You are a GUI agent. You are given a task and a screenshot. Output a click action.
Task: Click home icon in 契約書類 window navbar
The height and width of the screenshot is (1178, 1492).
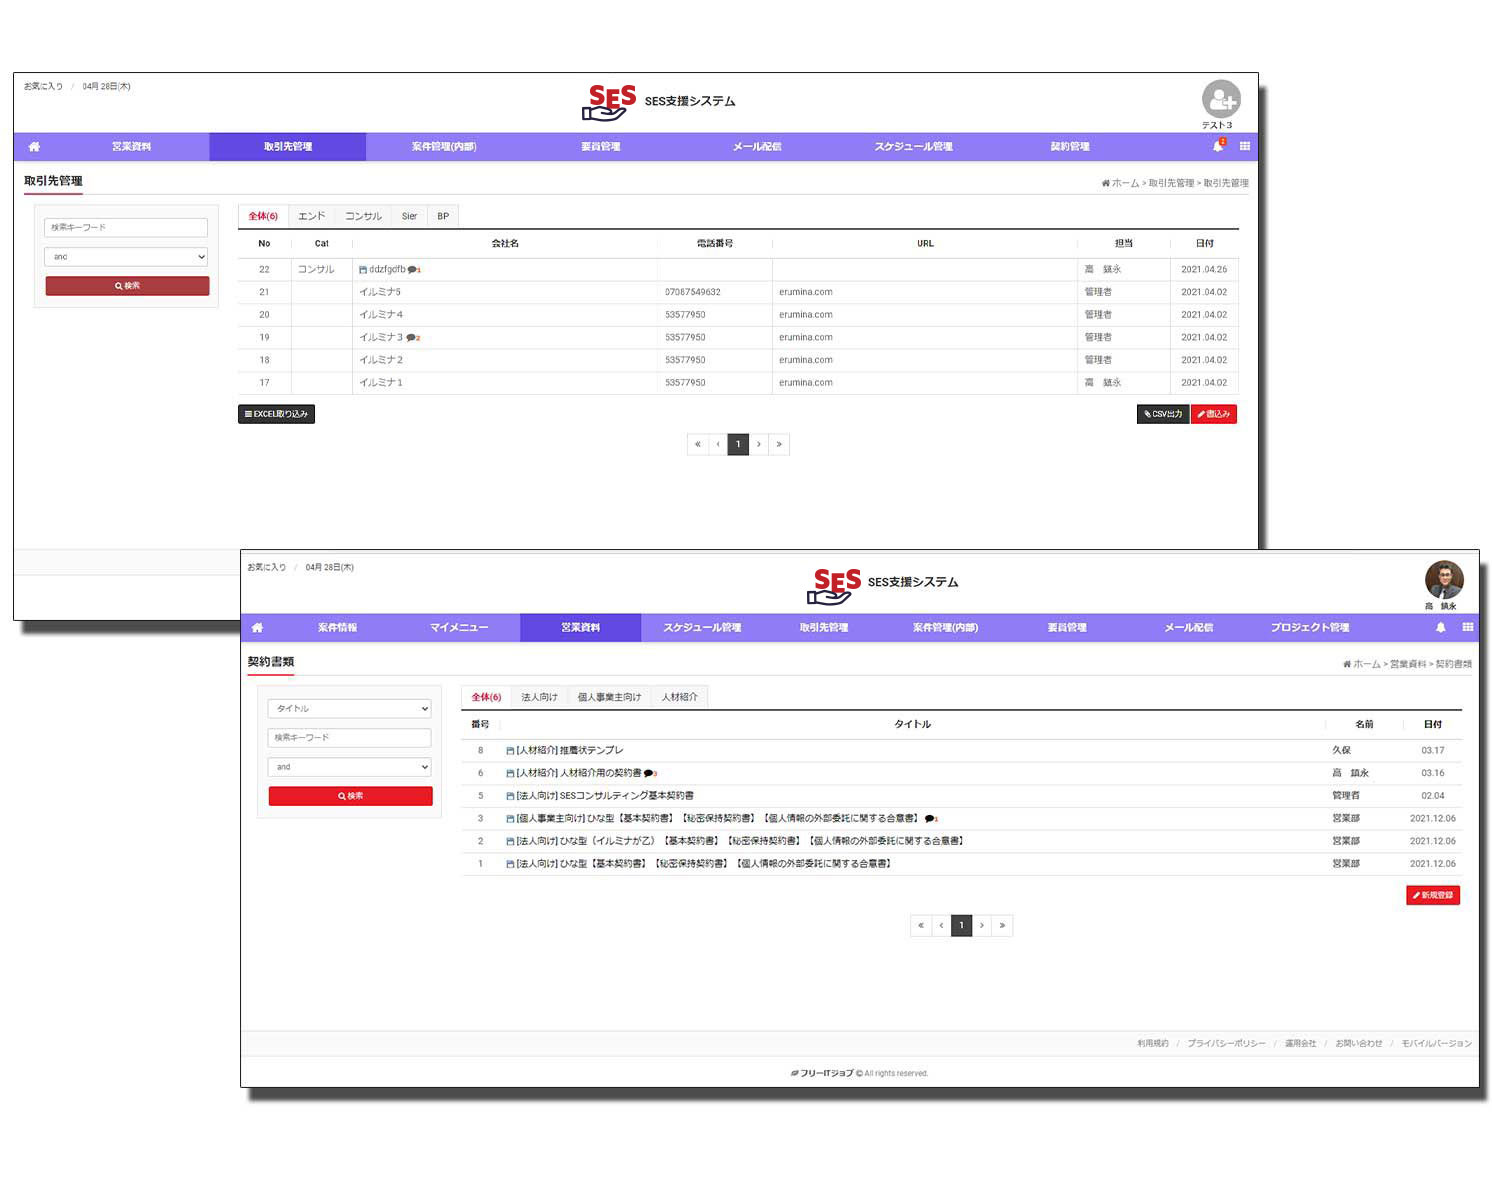point(257,628)
